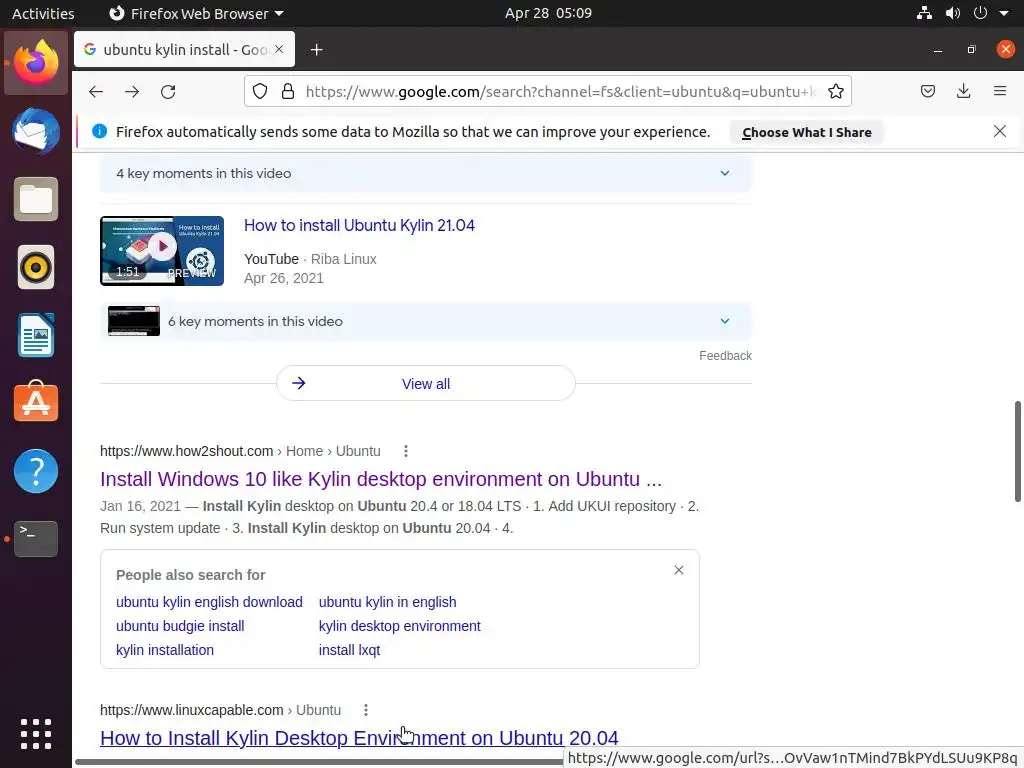Close the People also search for box

tap(679, 570)
